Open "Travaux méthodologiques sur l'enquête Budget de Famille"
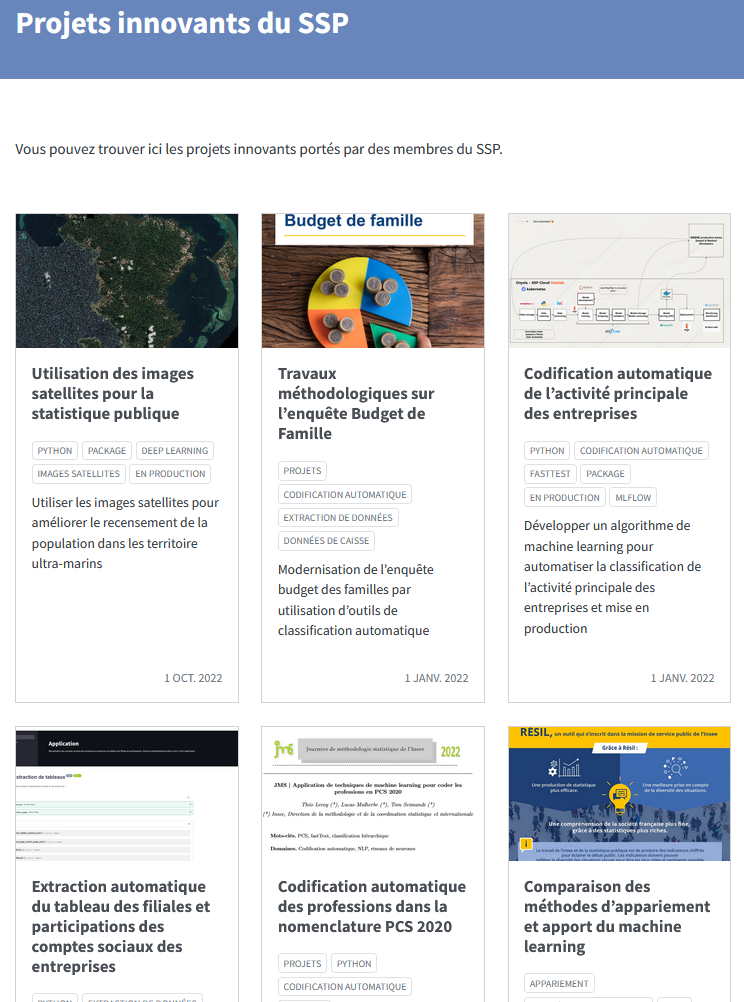 pos(356,403)
